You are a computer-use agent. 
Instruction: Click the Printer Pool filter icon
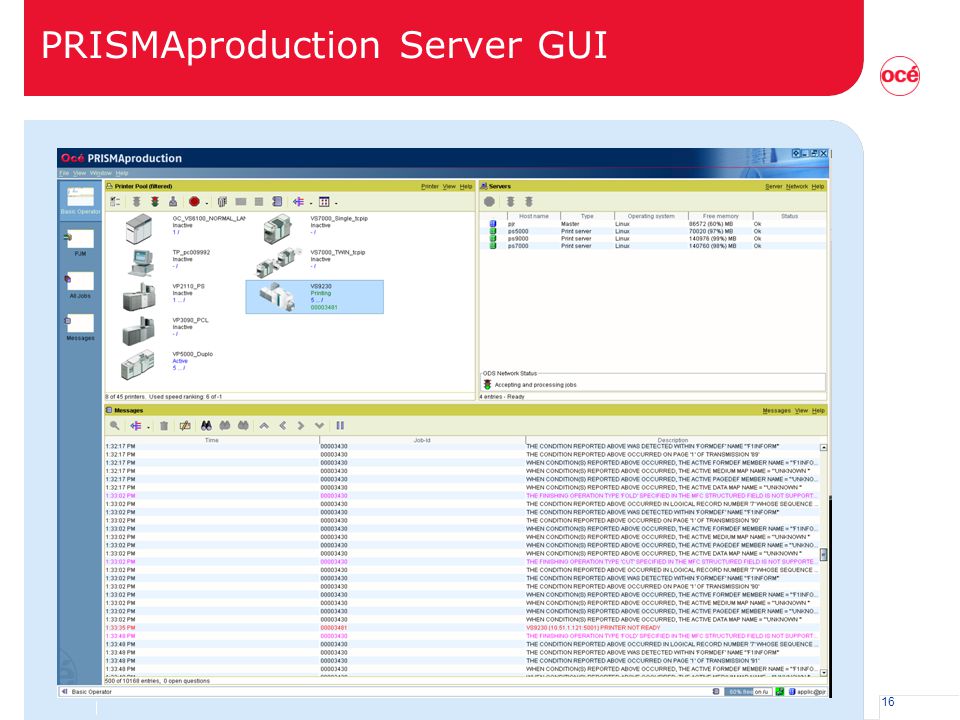point(298,201)
